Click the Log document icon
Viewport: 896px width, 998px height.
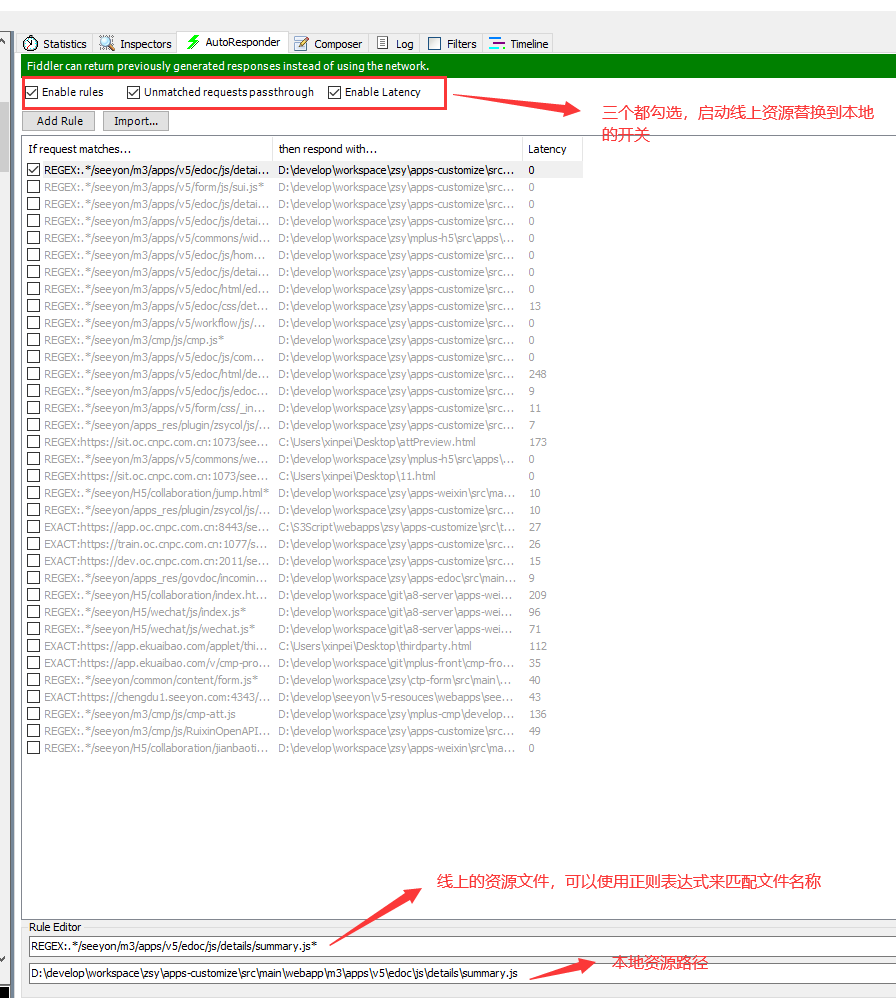382,43
